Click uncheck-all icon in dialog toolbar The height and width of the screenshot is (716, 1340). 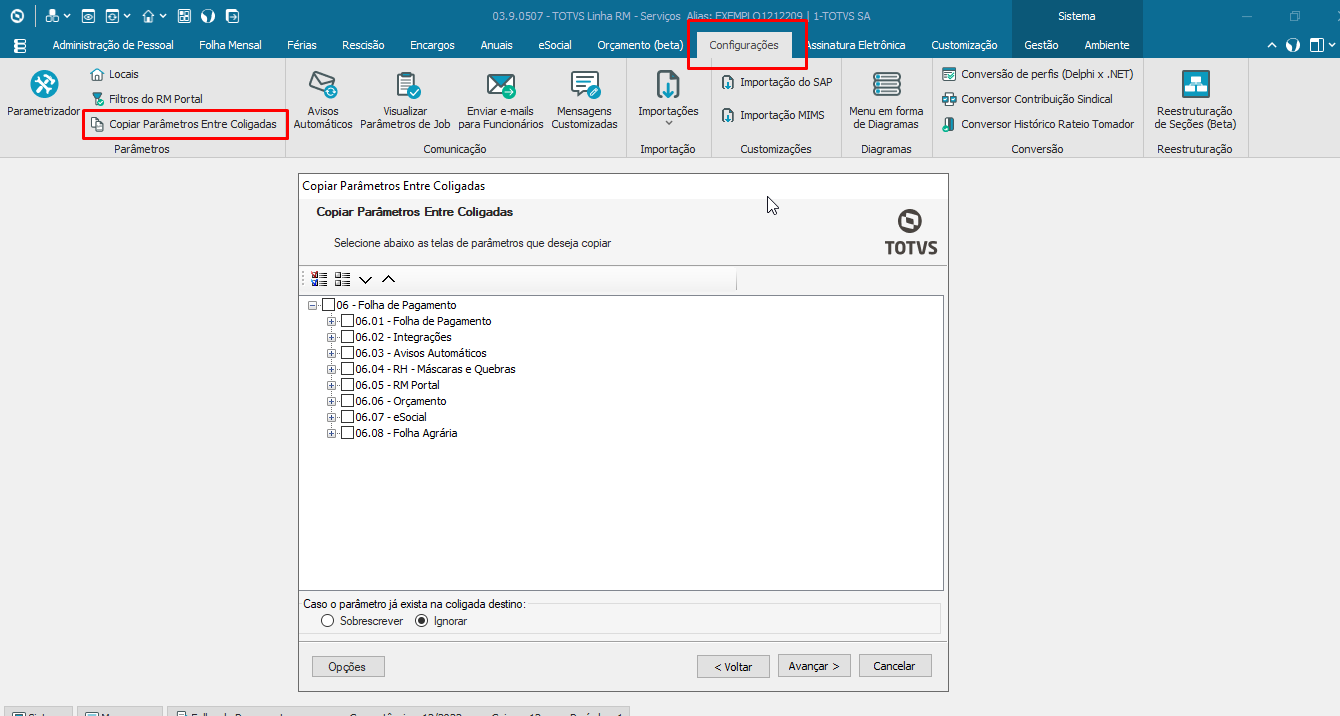click(x=342, y=279)
